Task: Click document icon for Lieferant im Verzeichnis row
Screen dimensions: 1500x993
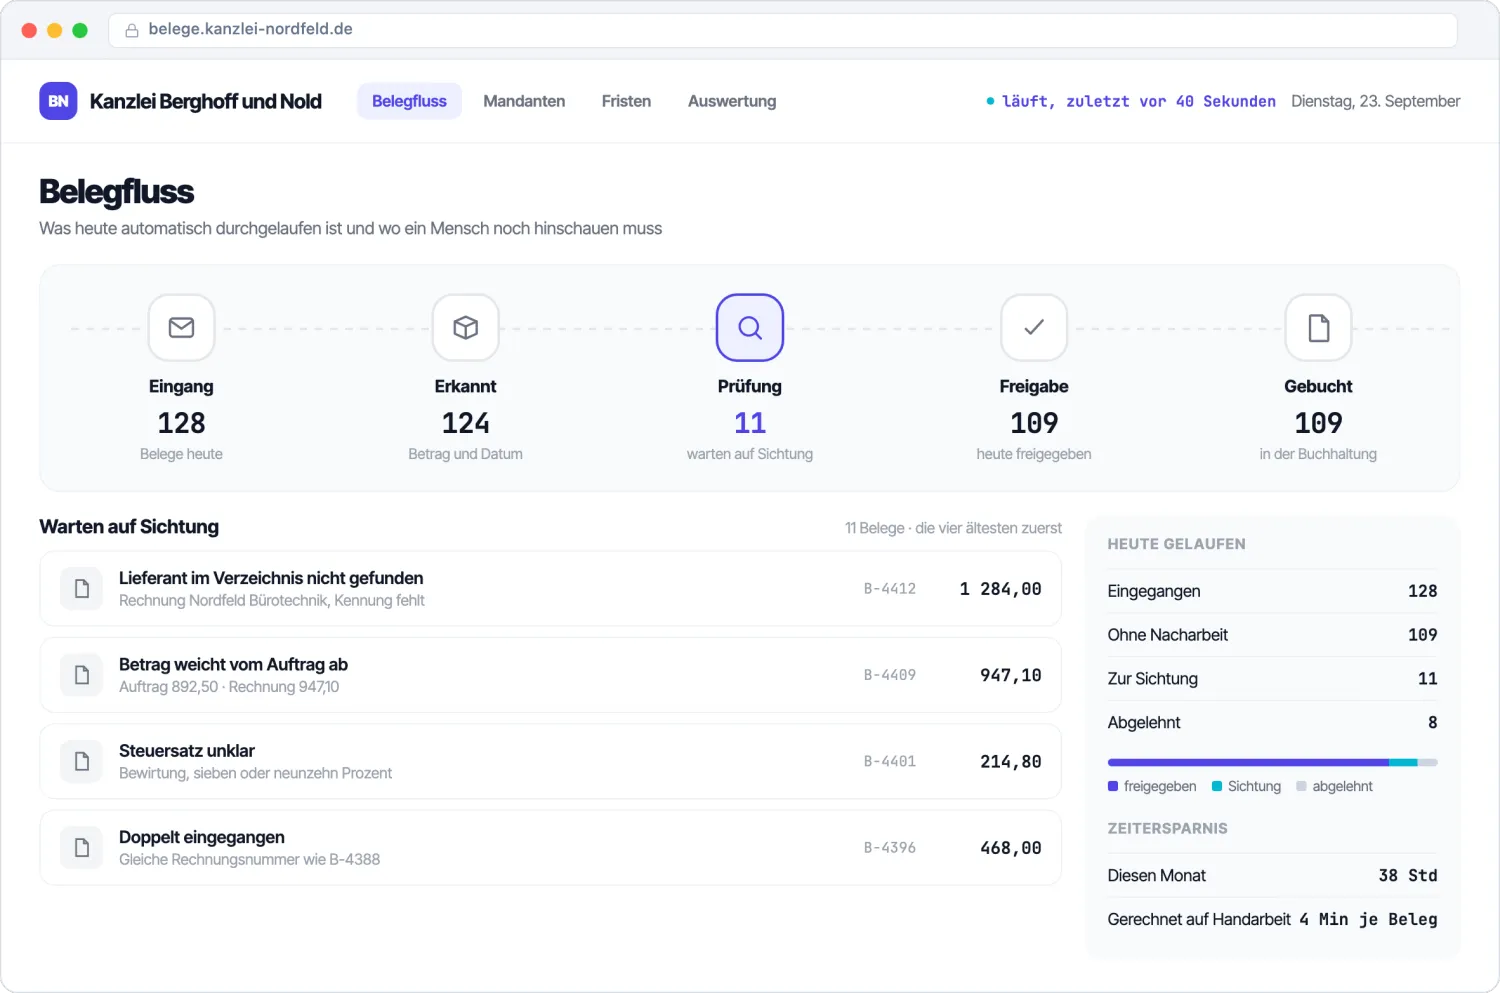Action: point(82,589)
